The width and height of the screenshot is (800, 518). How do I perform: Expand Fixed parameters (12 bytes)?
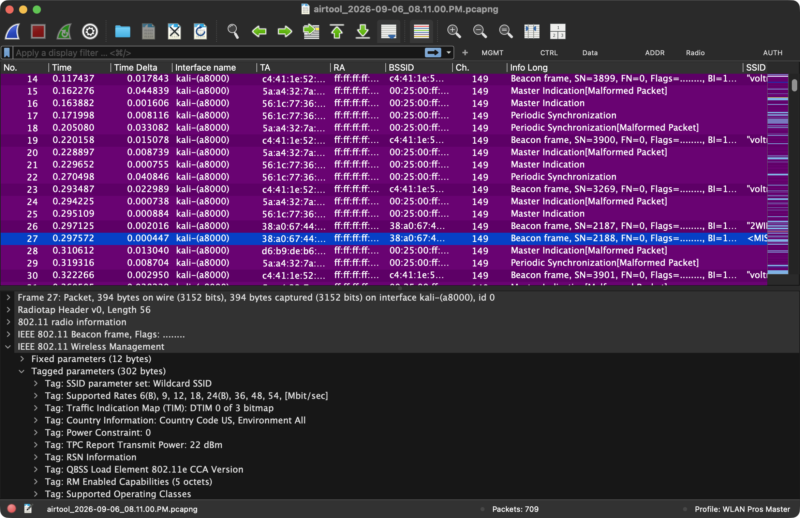(x=22, y=359)
